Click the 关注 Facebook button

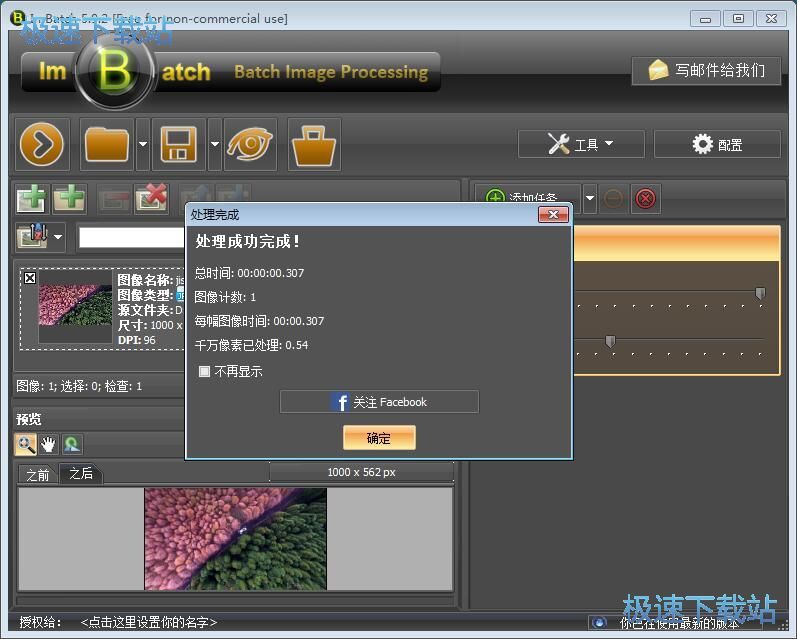379,402
